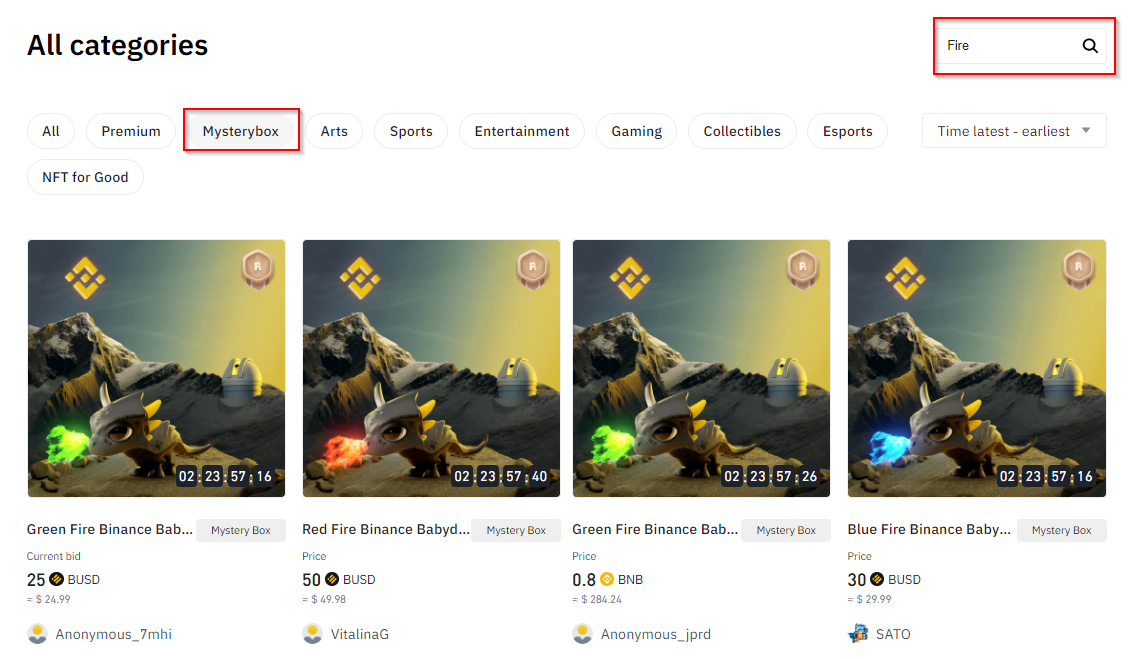Click the '≈ $ 284.24' price text
This screenshot has width=1128, height=659.
pos(597,599)
